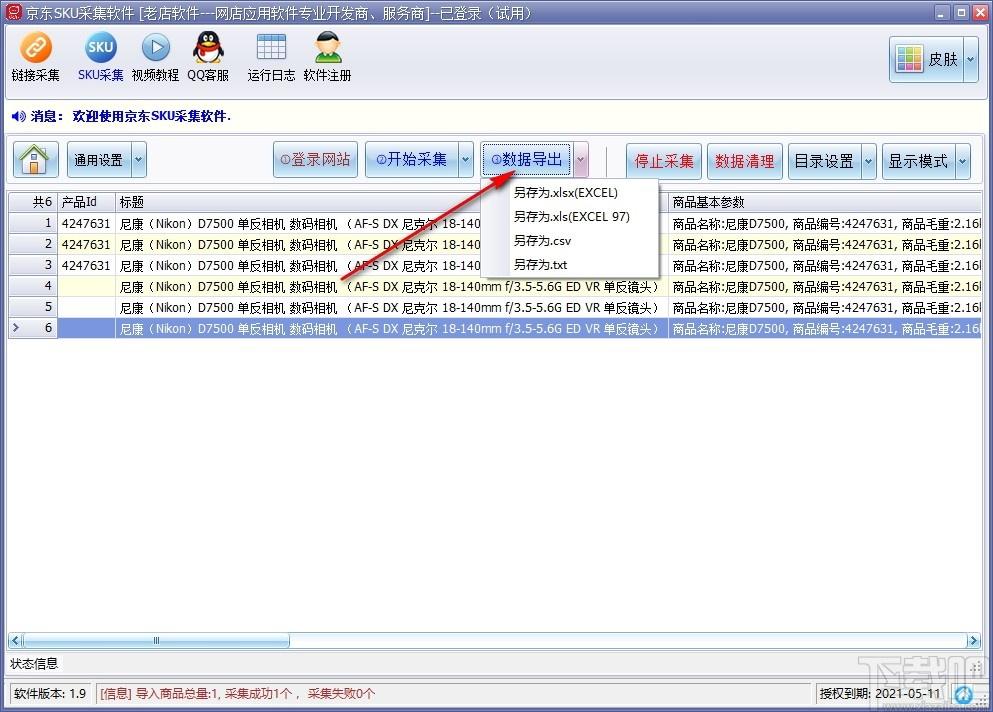The image size is (993, 712).
Task: Select row number 5 header
Action: click(33, 307)
